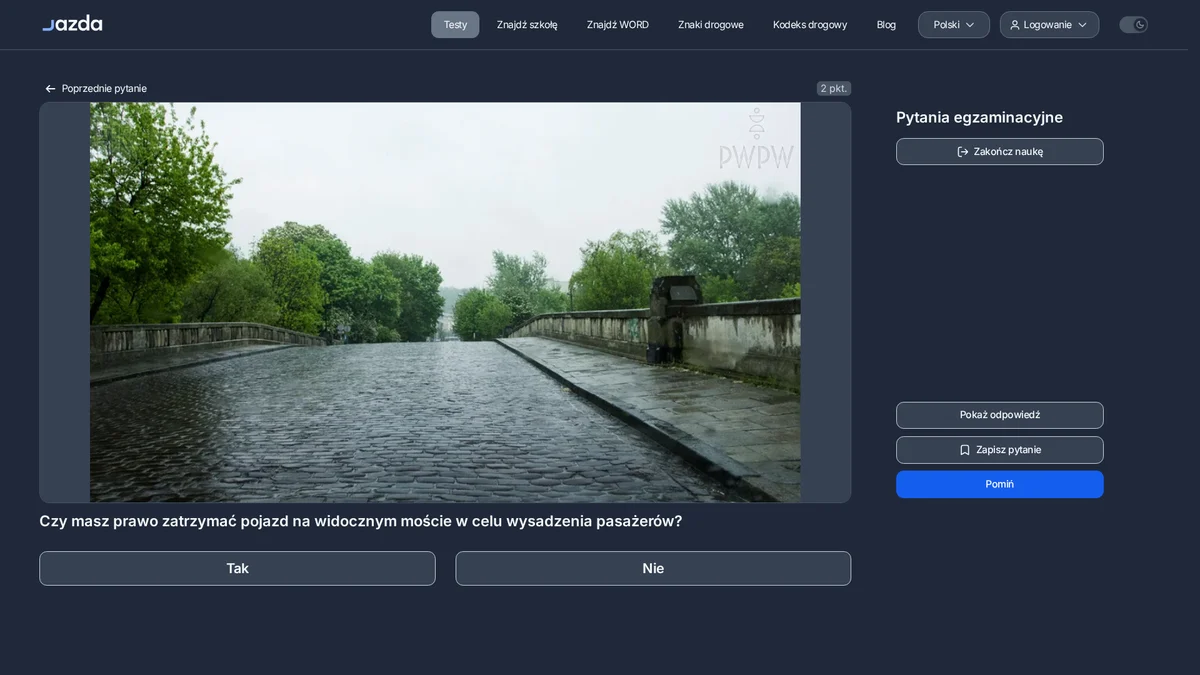1200x675 pixels.
Task: Toggle the dark mode switch
Action: tap(1133, 25)
